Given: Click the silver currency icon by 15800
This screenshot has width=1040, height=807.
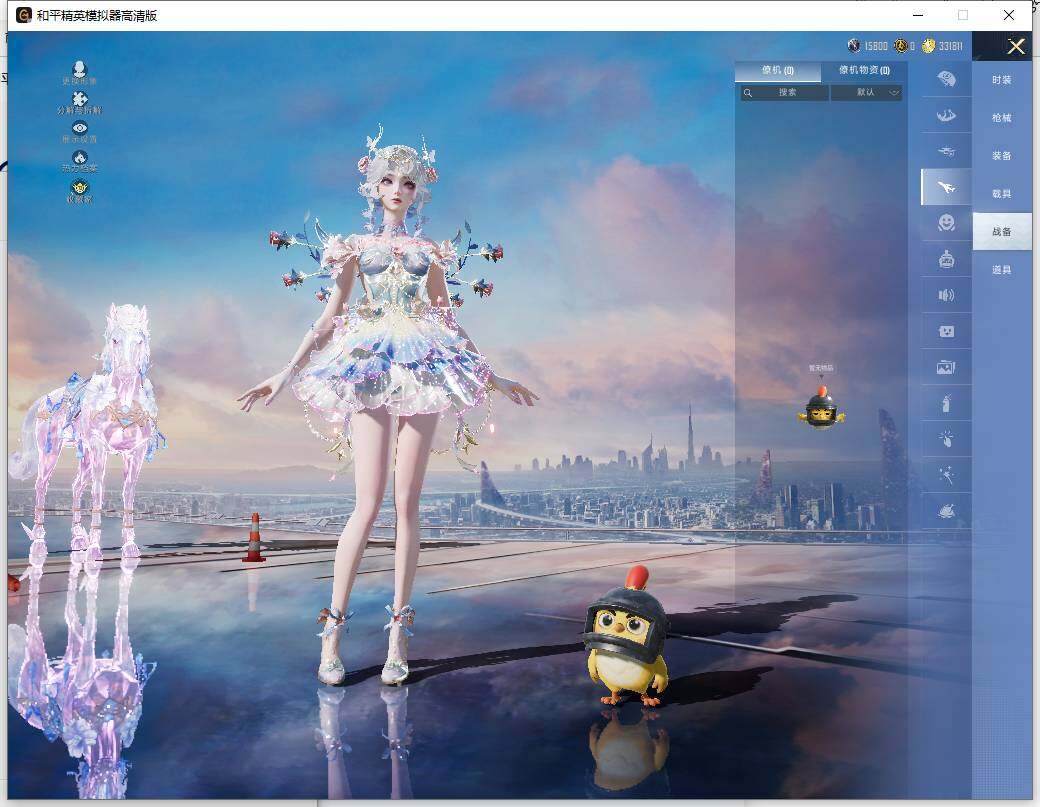Looking at the screenshot, I should coord(854,46).
